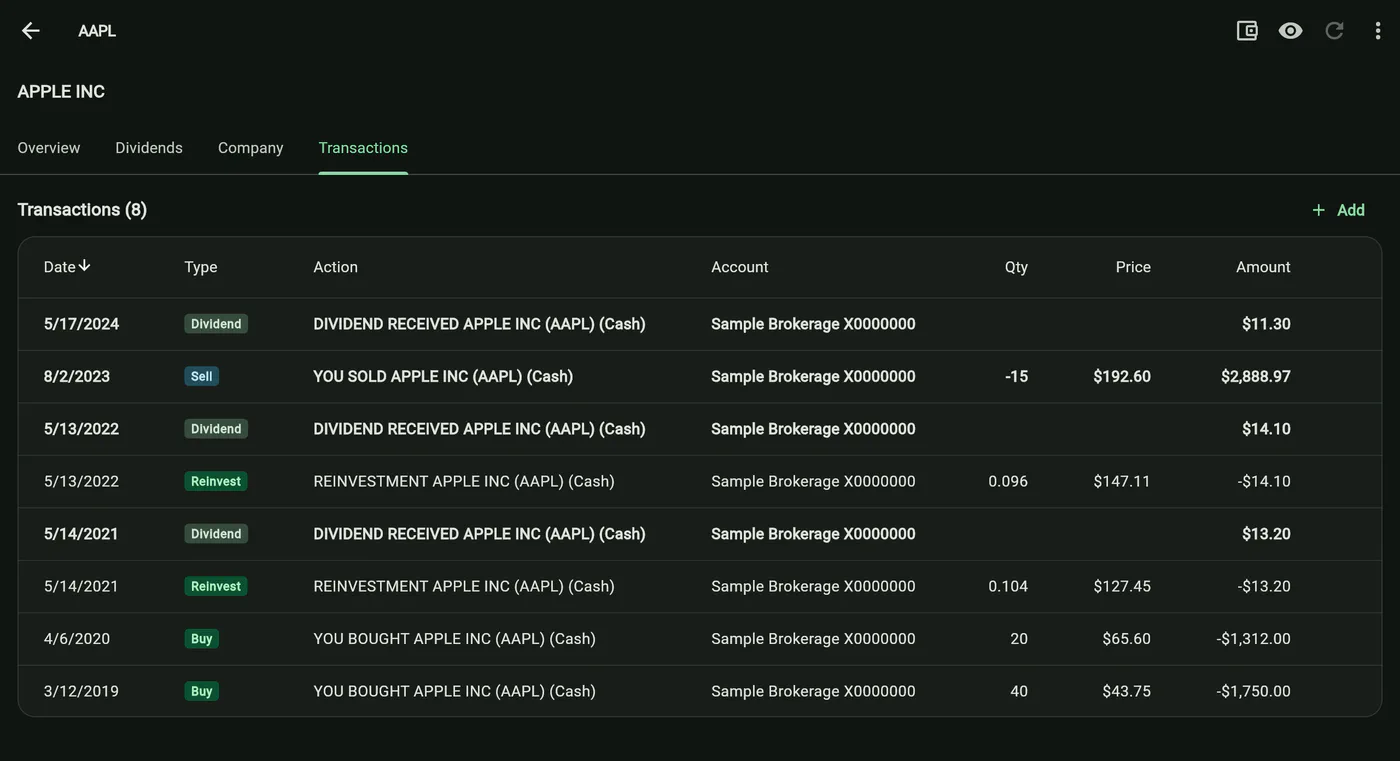
Task: Click the Reinvest tag dated 5/14/2021
Action: [x=216, y=586]
